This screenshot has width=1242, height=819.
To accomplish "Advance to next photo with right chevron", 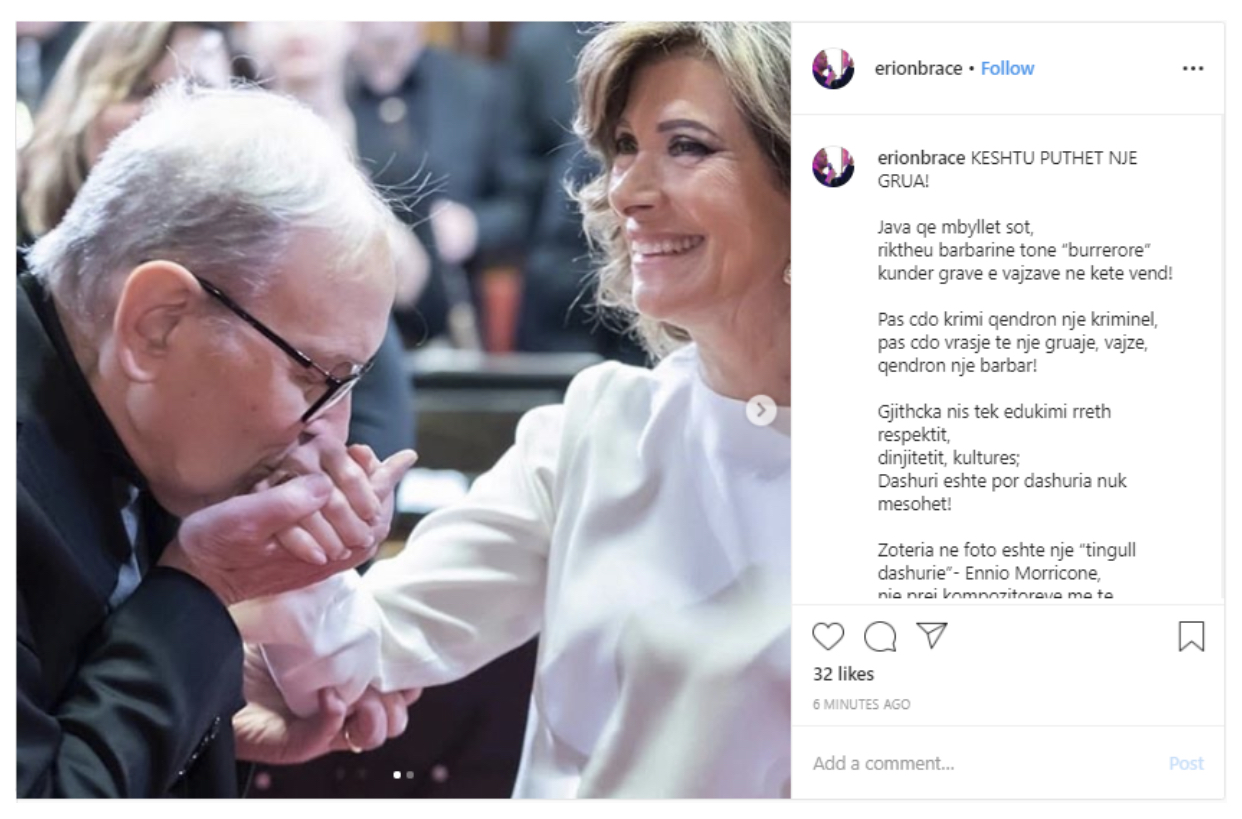I will pos(761,410).
